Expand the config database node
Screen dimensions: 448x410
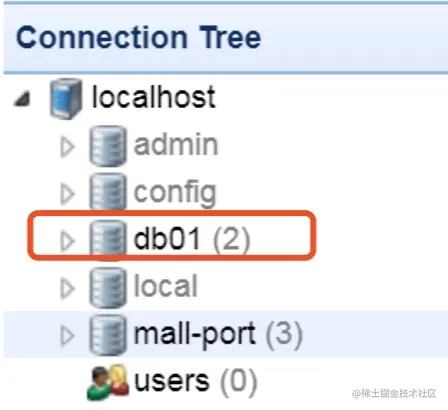[x=67, y=194]
